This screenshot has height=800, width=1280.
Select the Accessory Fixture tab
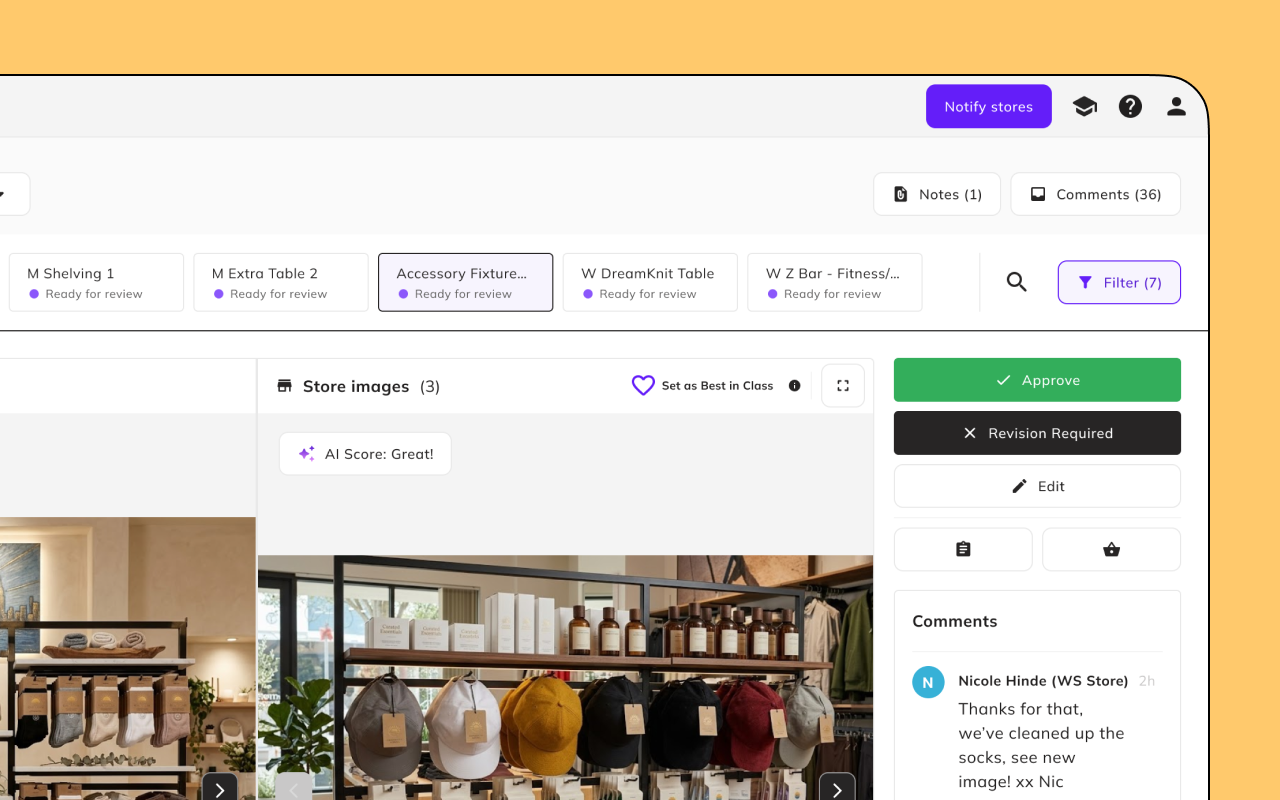(465, 282)
